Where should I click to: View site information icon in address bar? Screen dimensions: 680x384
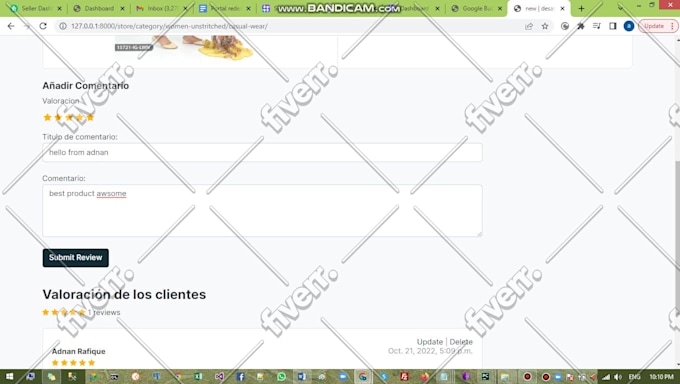pyautogui.click(x=63, y=26)
